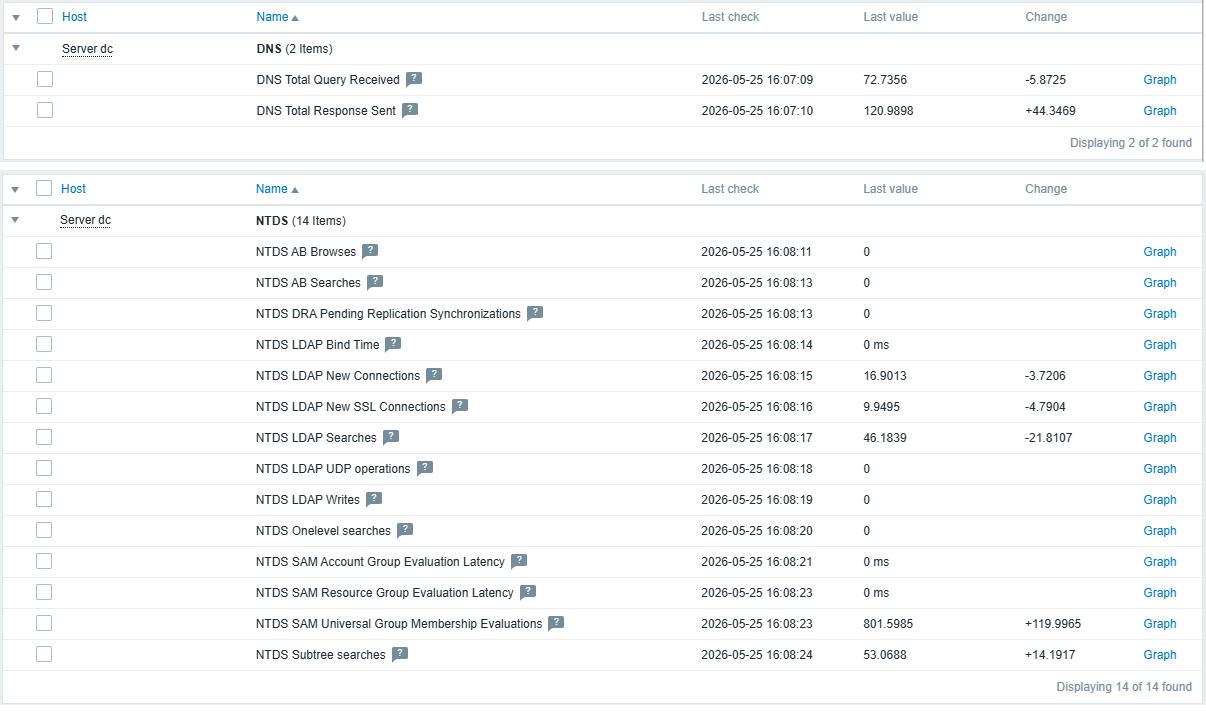Collapse the DNS item group on Server dc

click(x=15, y=48)
